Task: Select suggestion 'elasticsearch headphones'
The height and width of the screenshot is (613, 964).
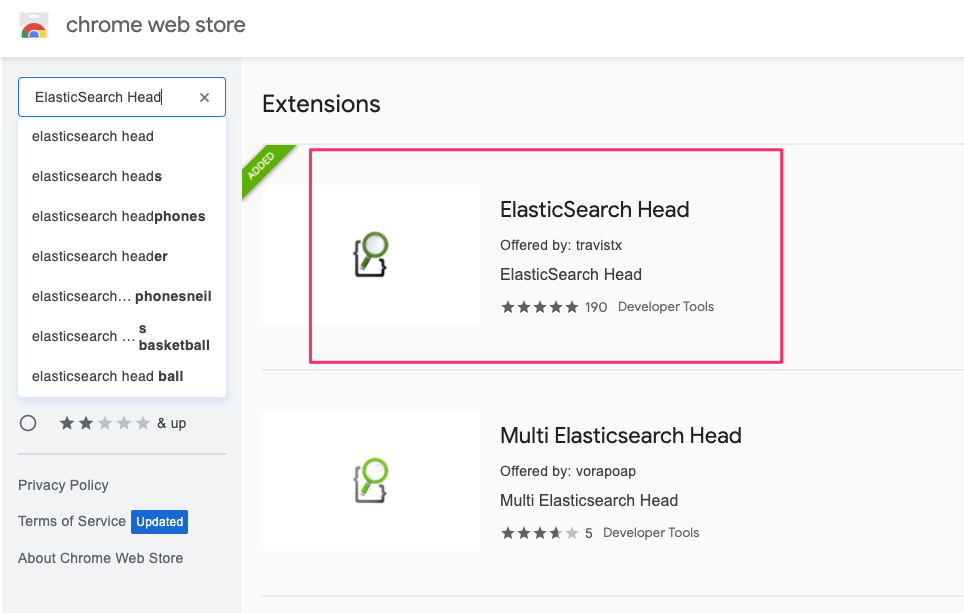Action: pyautogui.click(x=122, y=216)
